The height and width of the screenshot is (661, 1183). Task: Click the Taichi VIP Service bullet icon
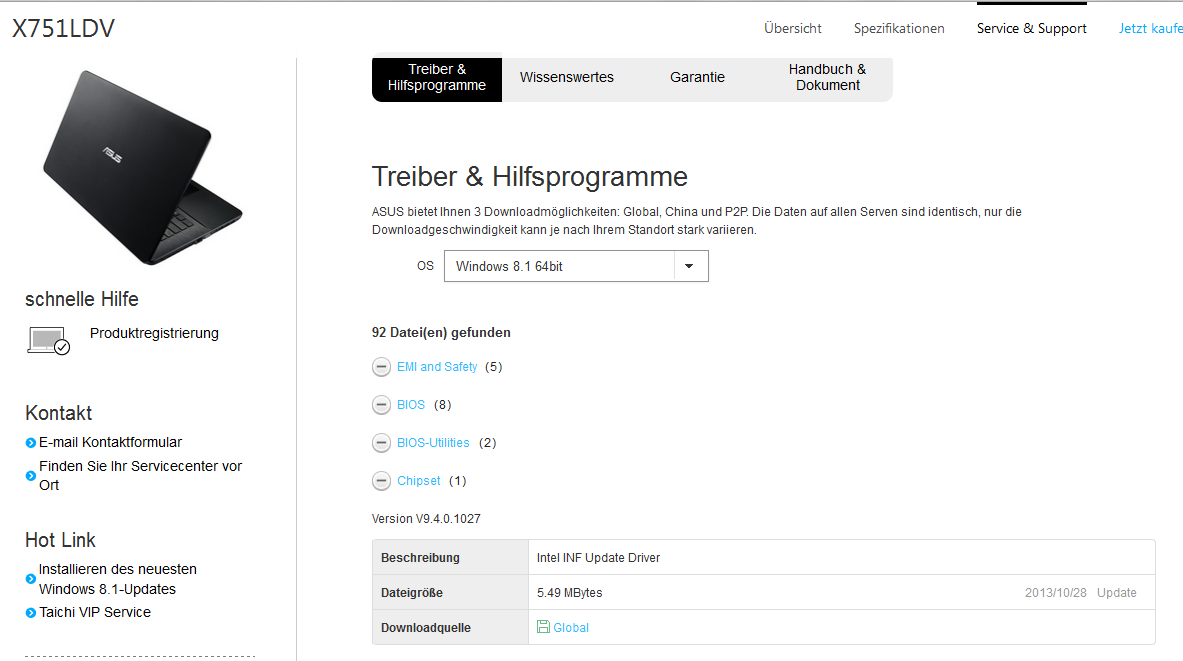(31, 613)
